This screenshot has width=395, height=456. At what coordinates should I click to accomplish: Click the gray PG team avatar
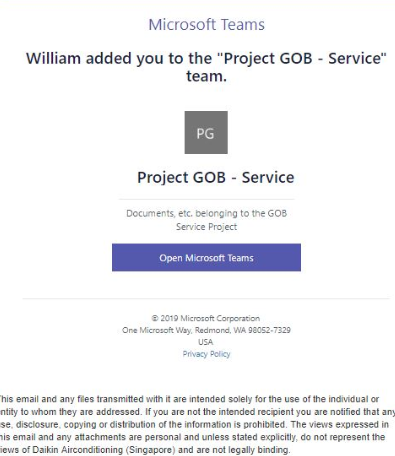pyautogui.click(x=206, y=132)
